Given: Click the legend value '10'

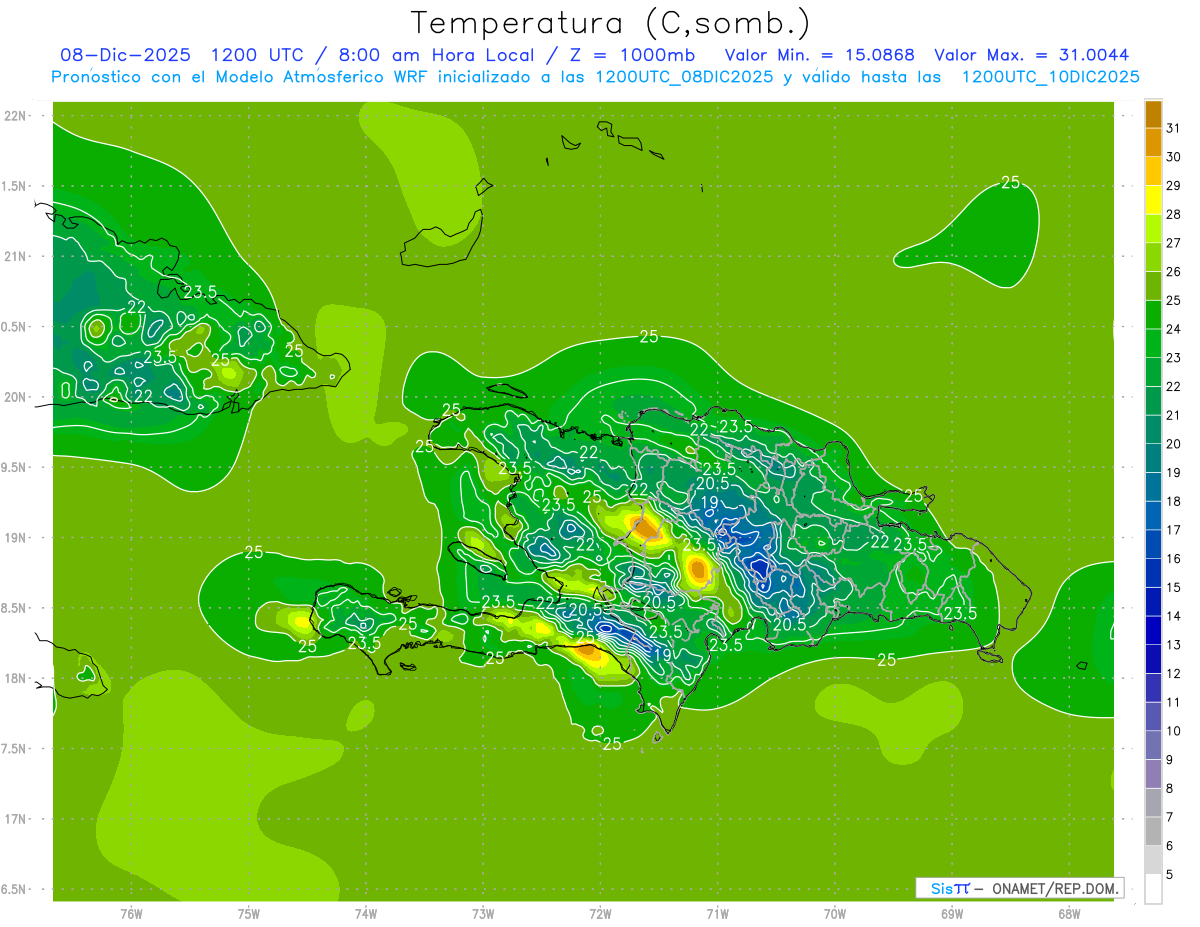Looking at the screenshot, I should [1173, 731].
